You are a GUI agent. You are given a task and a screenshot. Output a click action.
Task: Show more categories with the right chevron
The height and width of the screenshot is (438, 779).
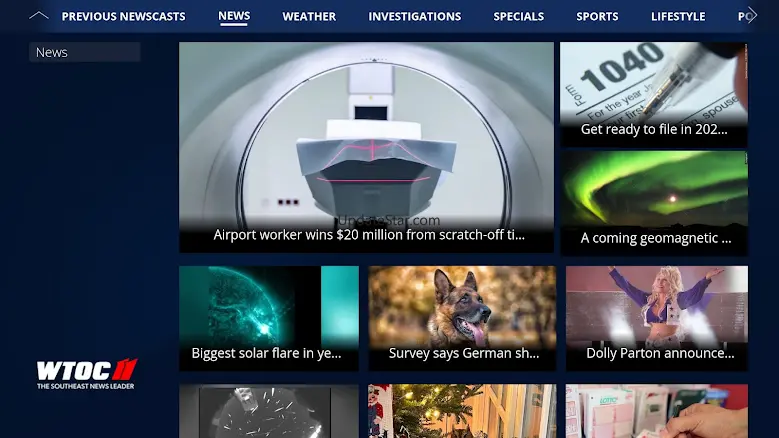tap(752, 16)
